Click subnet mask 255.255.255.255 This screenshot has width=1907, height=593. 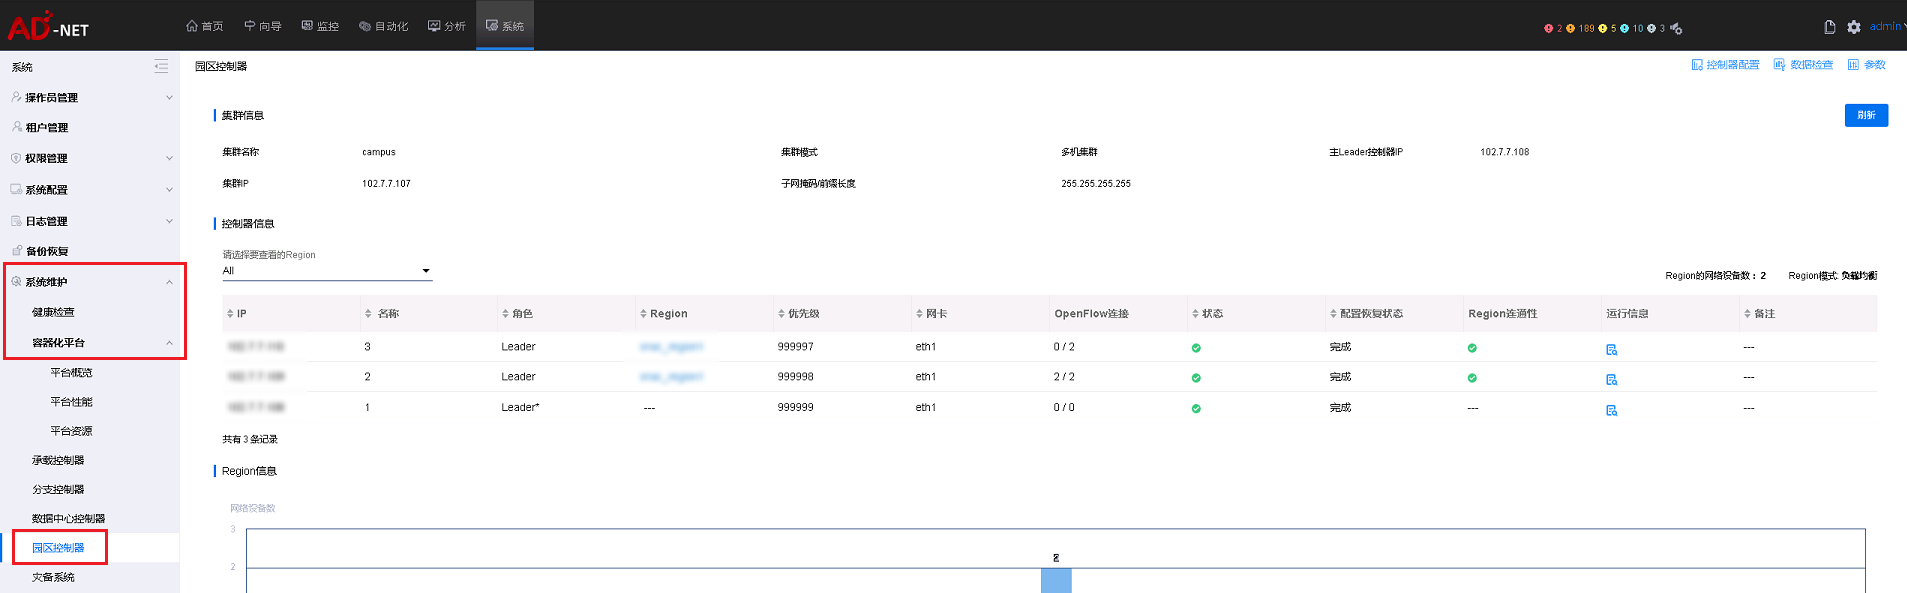point(1096,184)
